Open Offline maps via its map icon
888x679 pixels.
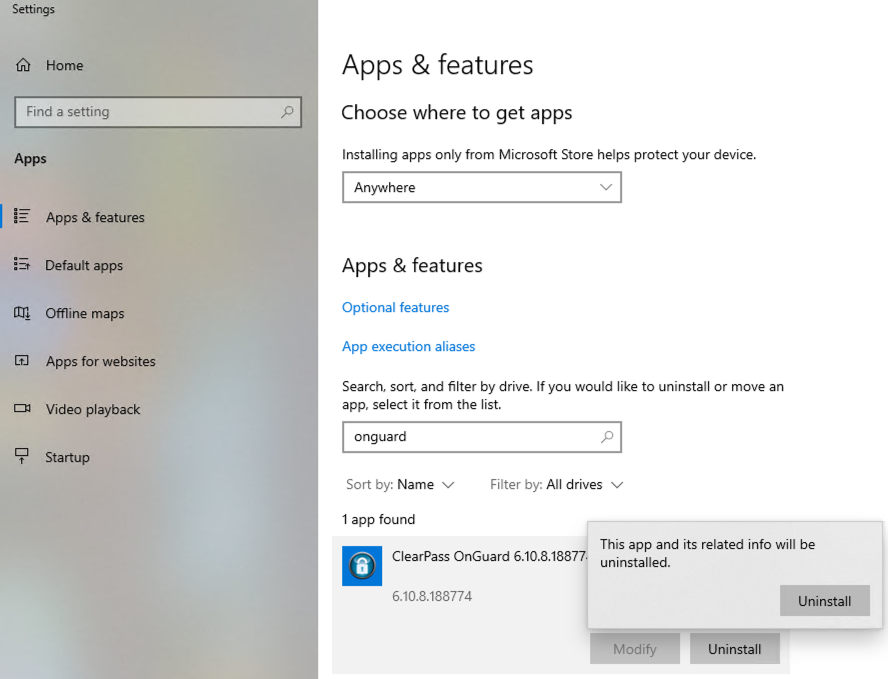[22, 313]
